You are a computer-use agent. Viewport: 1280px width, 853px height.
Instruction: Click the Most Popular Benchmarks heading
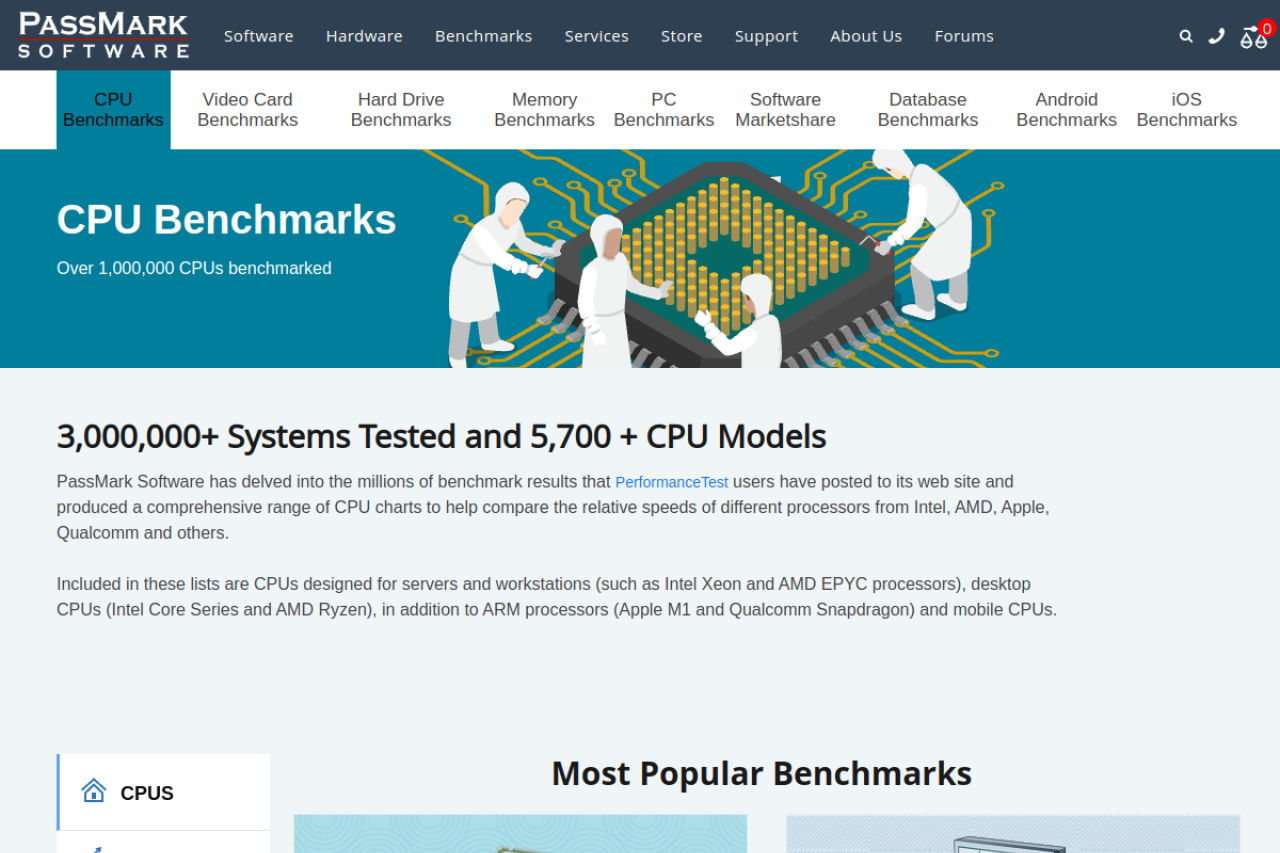coord(762,773)
